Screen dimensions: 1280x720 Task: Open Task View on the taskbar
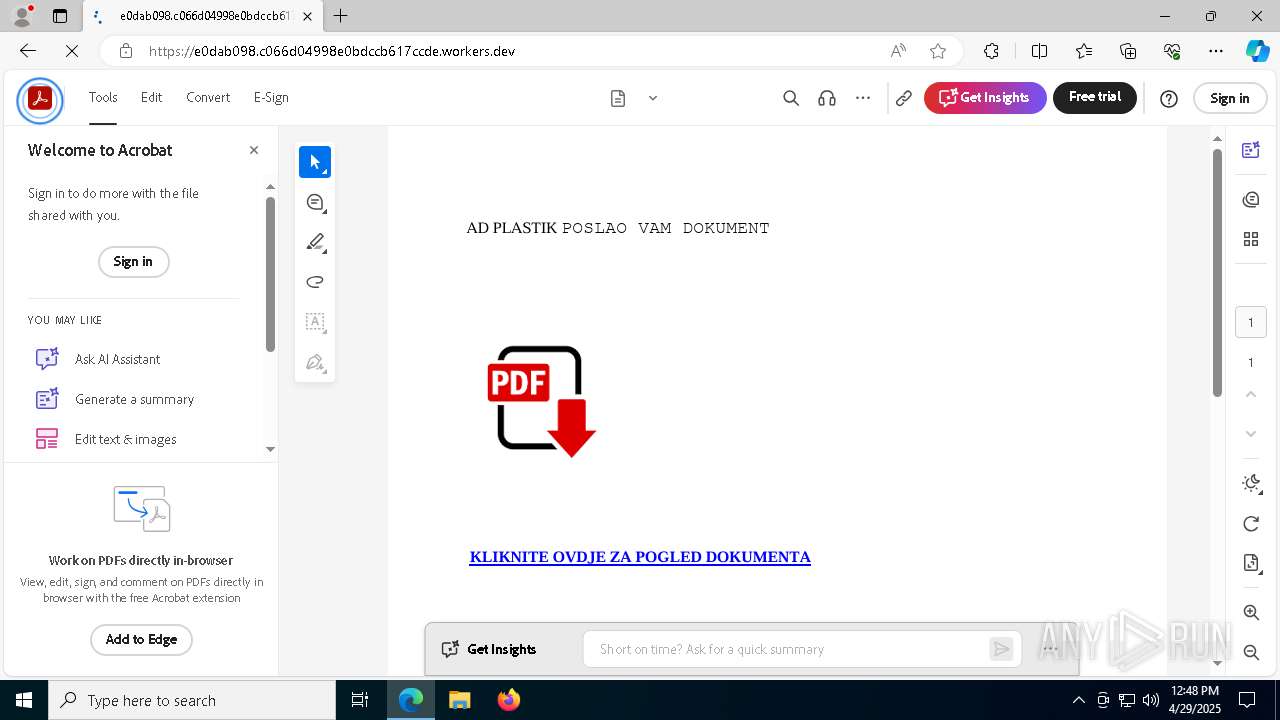[x=360, y=700]
